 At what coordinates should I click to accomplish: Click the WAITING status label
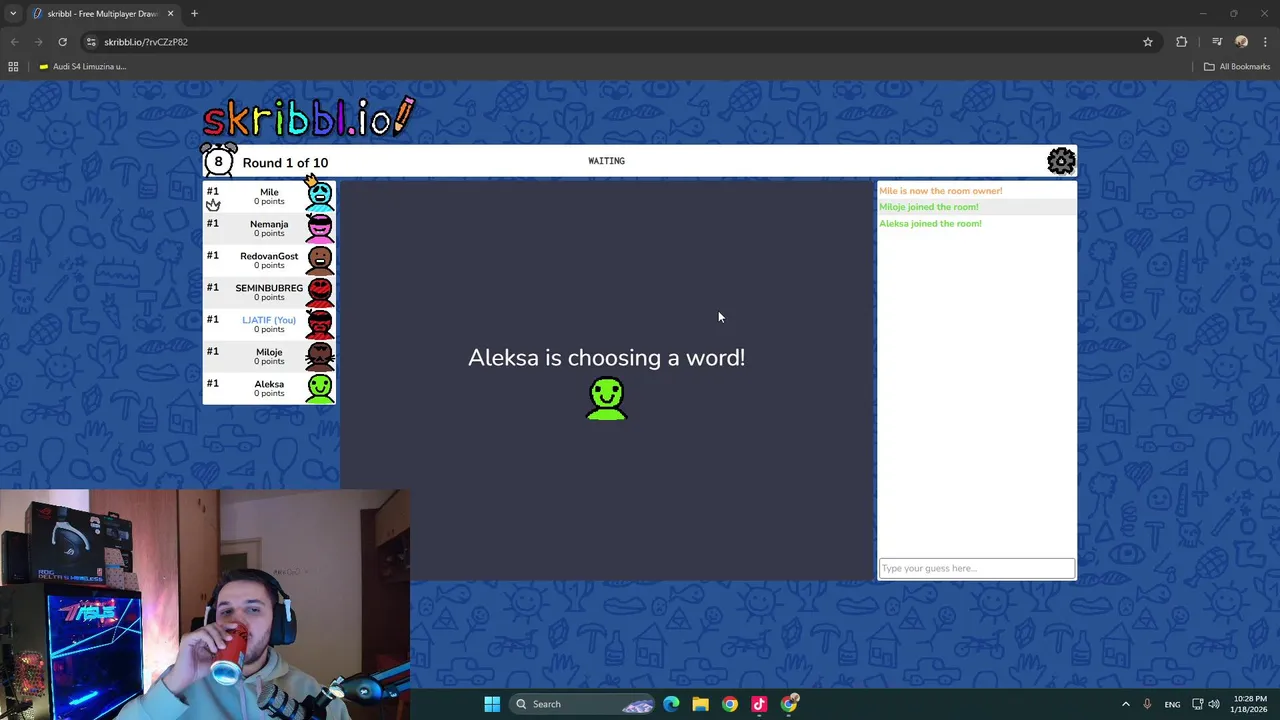tap(606, 161)
